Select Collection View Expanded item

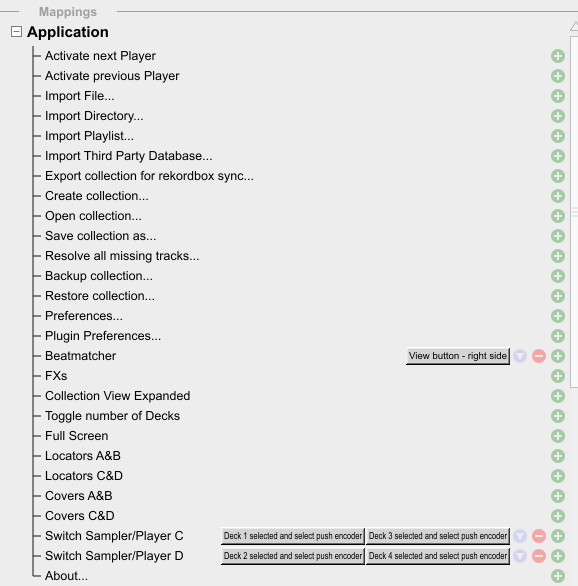click(x=117, y=396)
